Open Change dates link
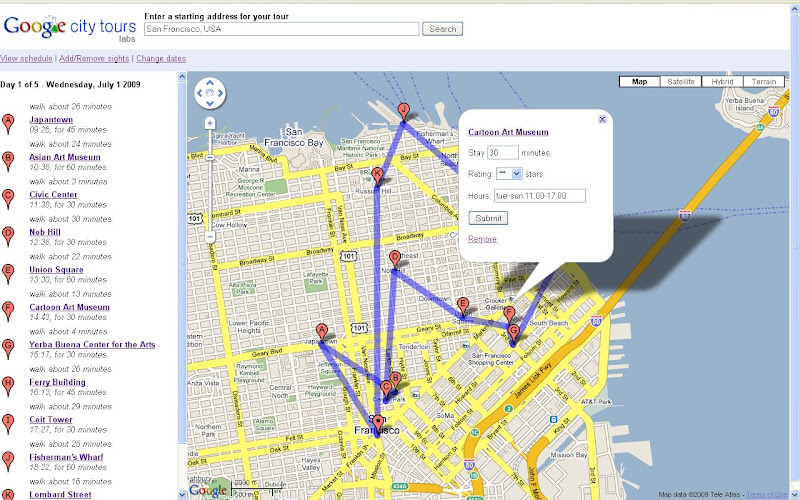 click(161, 59)
